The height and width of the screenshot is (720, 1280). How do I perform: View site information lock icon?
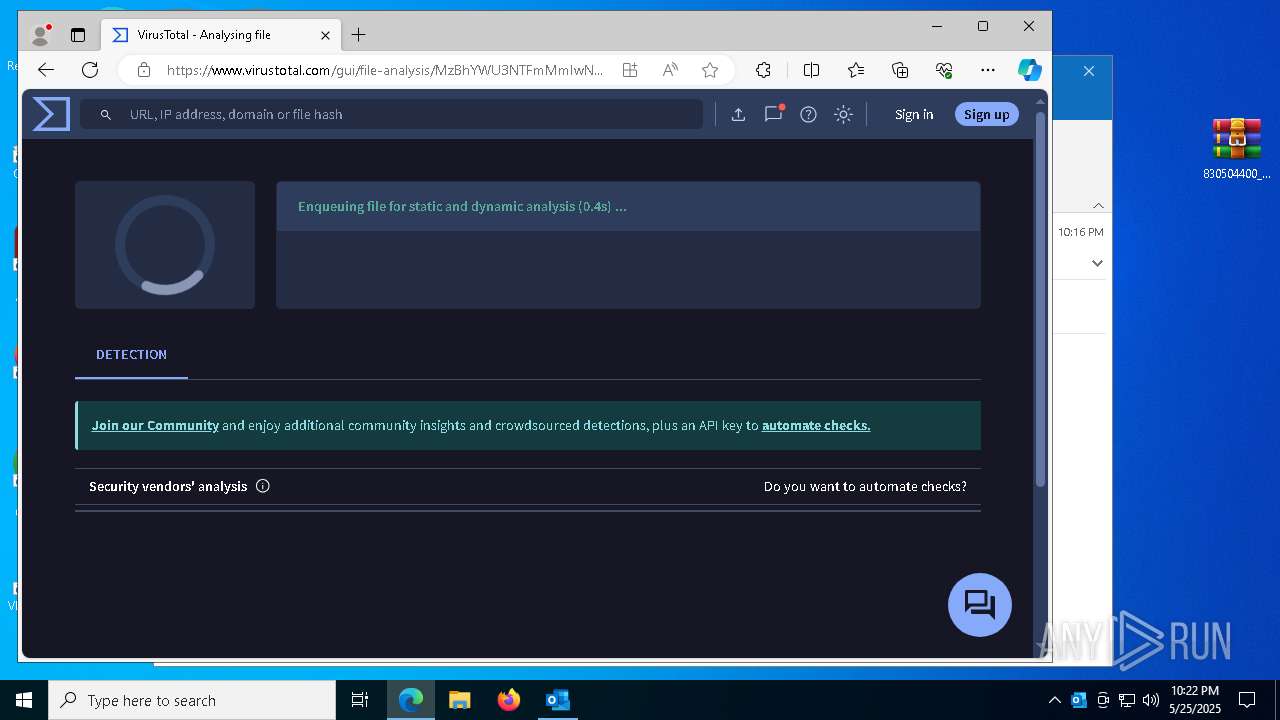click(x=144, y=70)
